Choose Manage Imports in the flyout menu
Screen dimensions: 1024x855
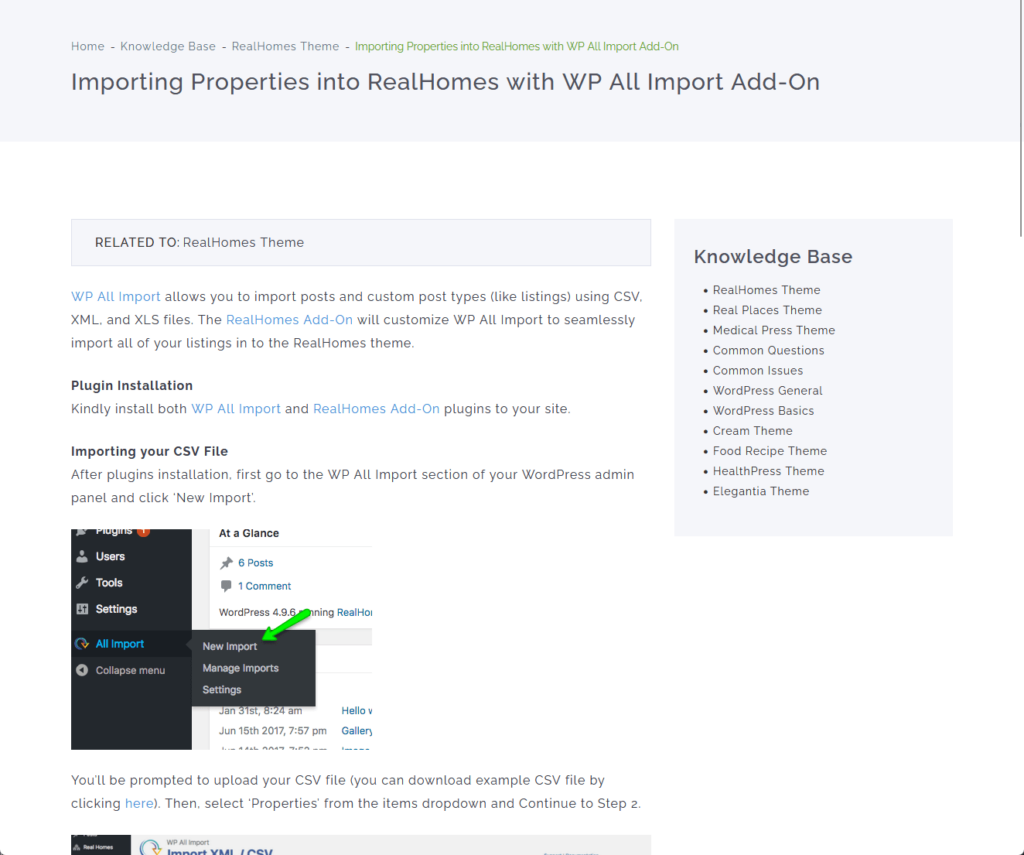pyautogui.click(x=240, y=667)
